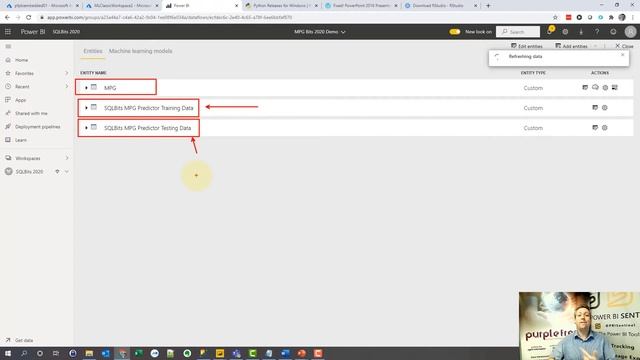The width and height of the screenshot is (640, 360).
Task: Edit the SQLBits MPG Predictor Training Data entity
Action: 595,108
